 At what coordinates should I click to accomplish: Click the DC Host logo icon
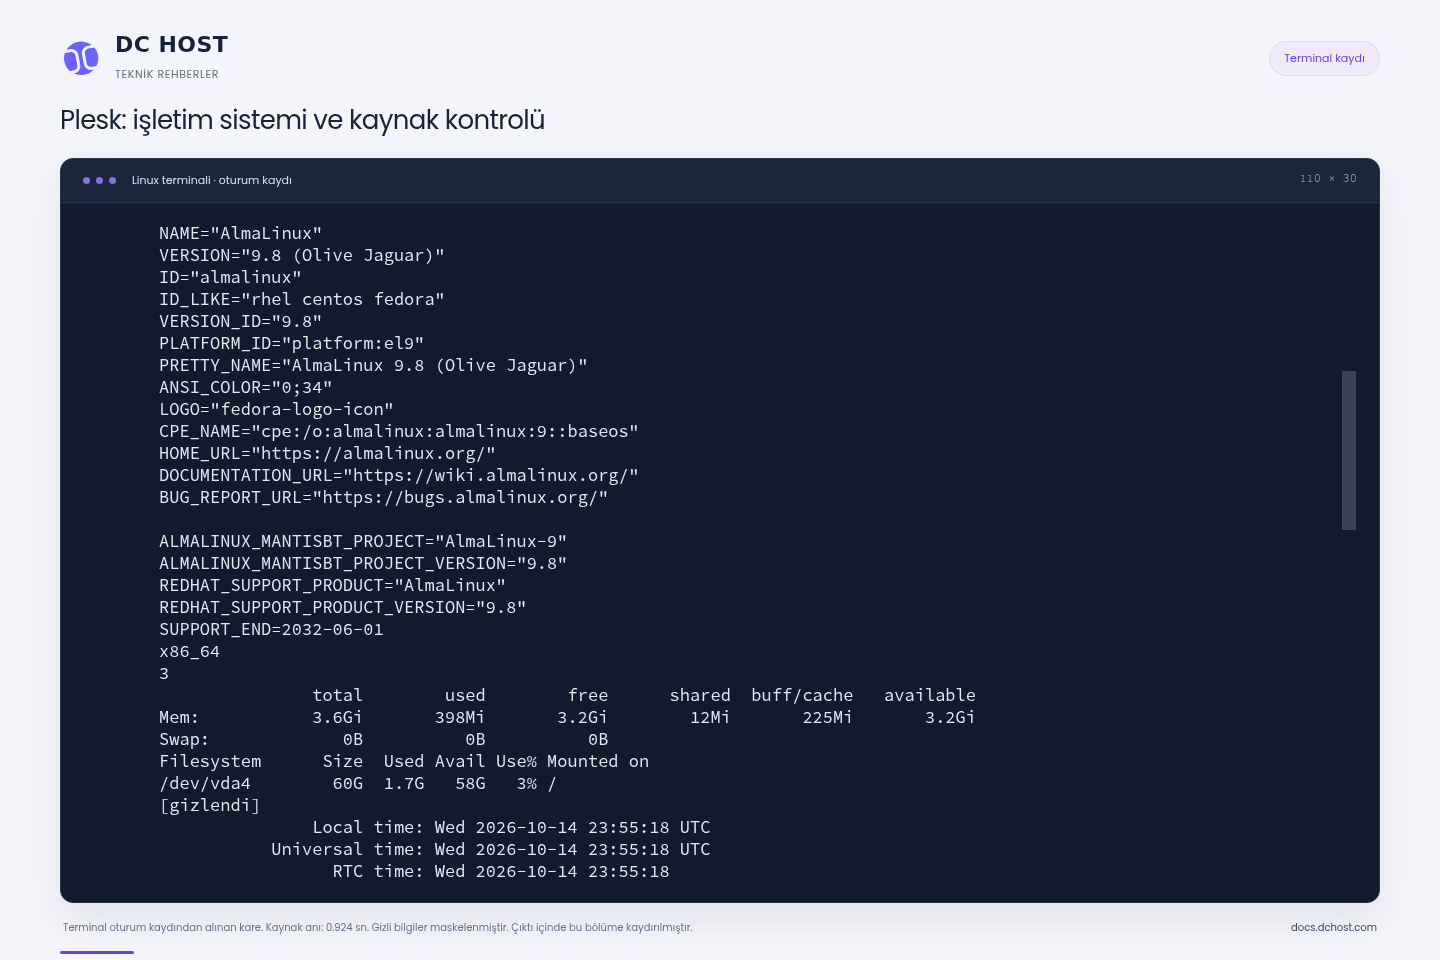click(81, 58)
